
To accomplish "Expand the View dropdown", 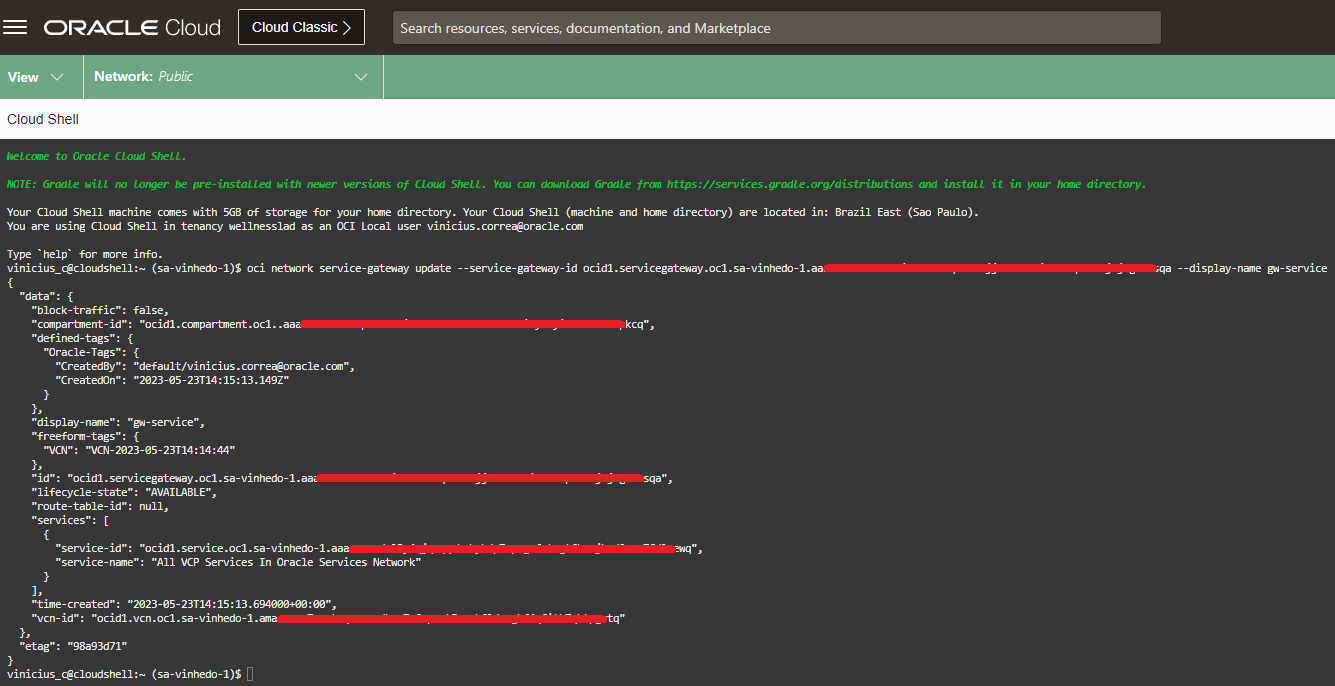I will point(40,76).
